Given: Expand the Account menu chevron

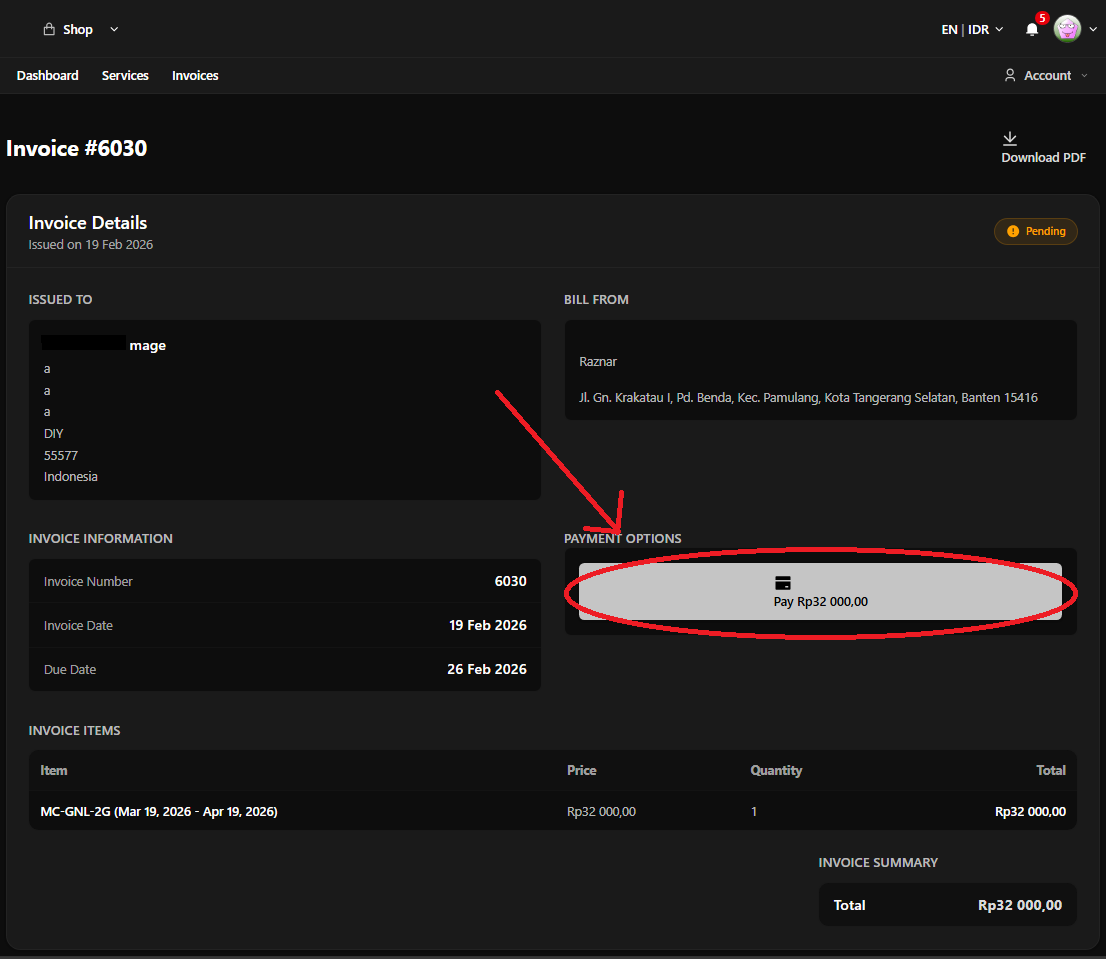Looking at the screenshot, I should tap(1085, 76).
